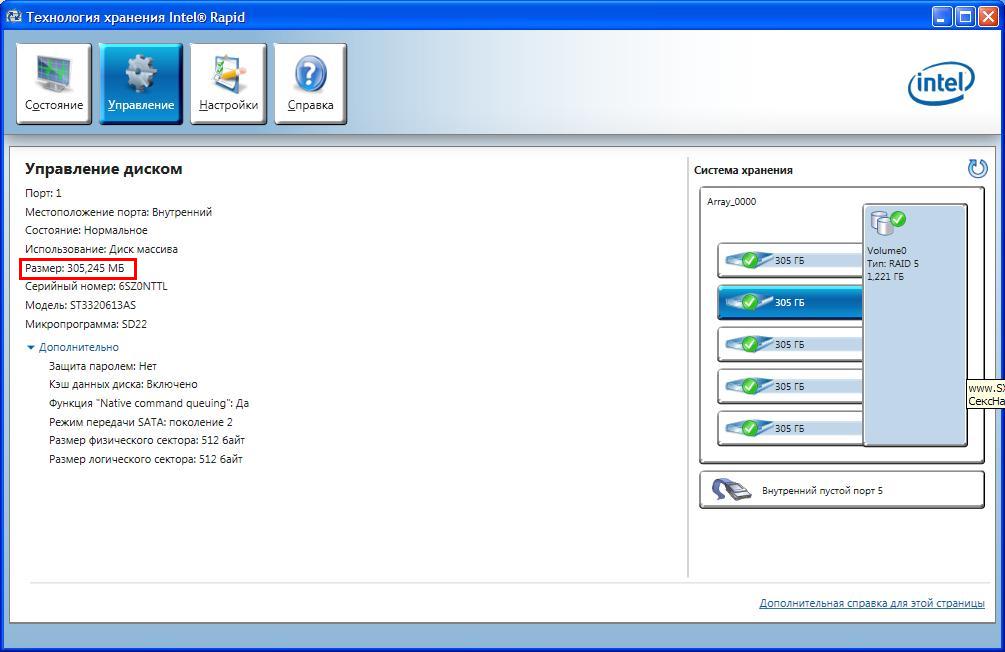The height and width of the screenshot is (652, 1005).
Task: Collapse the Дополнительно section
Action: coord(72,347)
